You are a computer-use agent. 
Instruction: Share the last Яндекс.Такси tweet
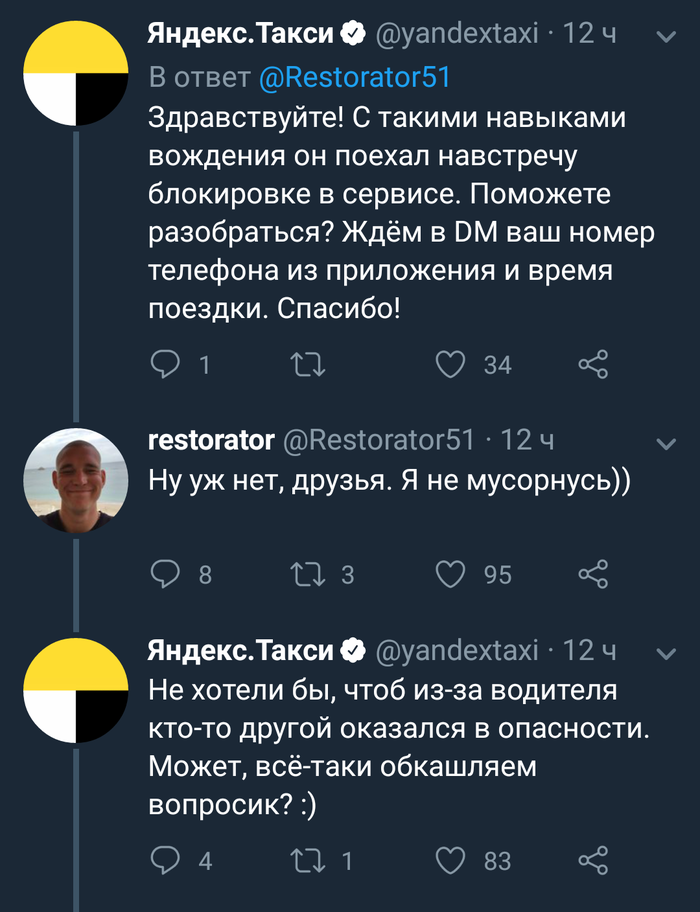[593, 859]
